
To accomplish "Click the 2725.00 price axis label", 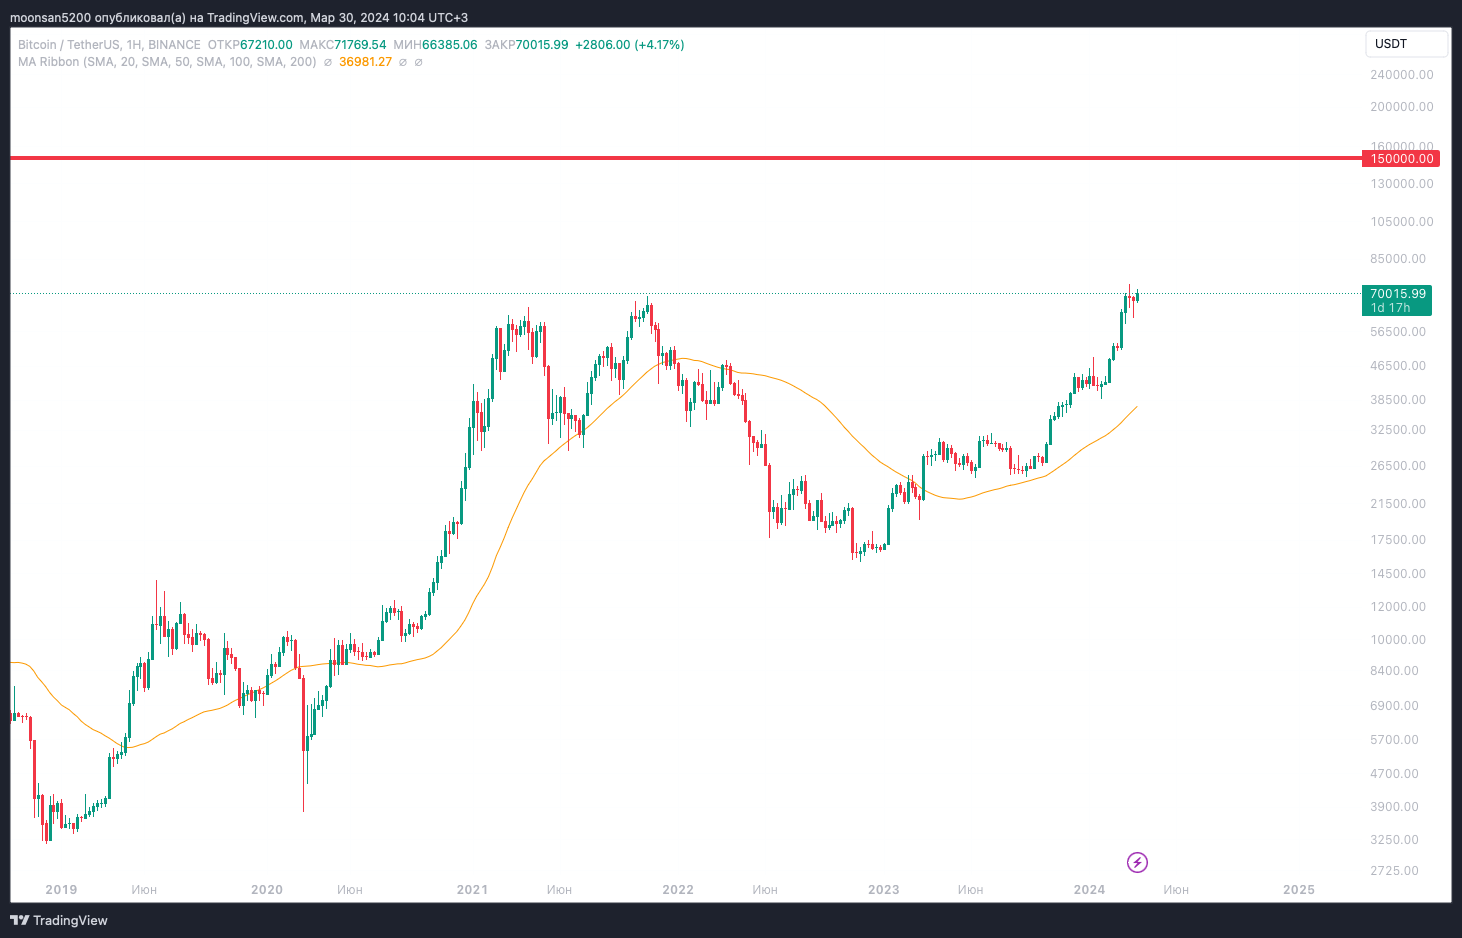I will [1394, 871].
